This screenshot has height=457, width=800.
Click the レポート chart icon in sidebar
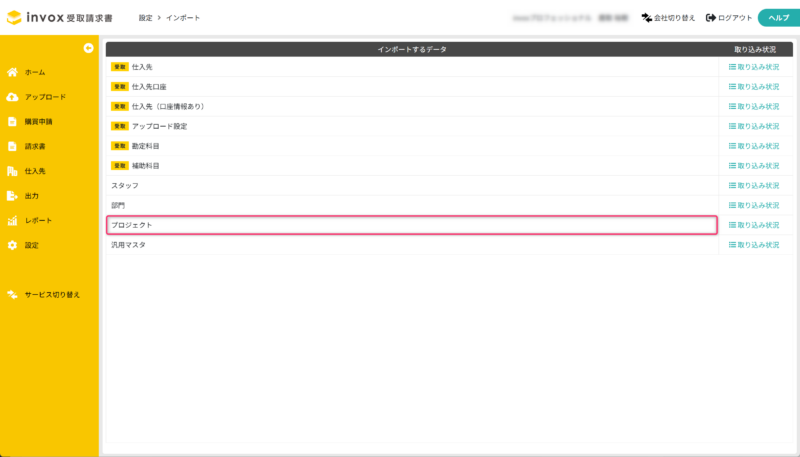pos(12,220)
